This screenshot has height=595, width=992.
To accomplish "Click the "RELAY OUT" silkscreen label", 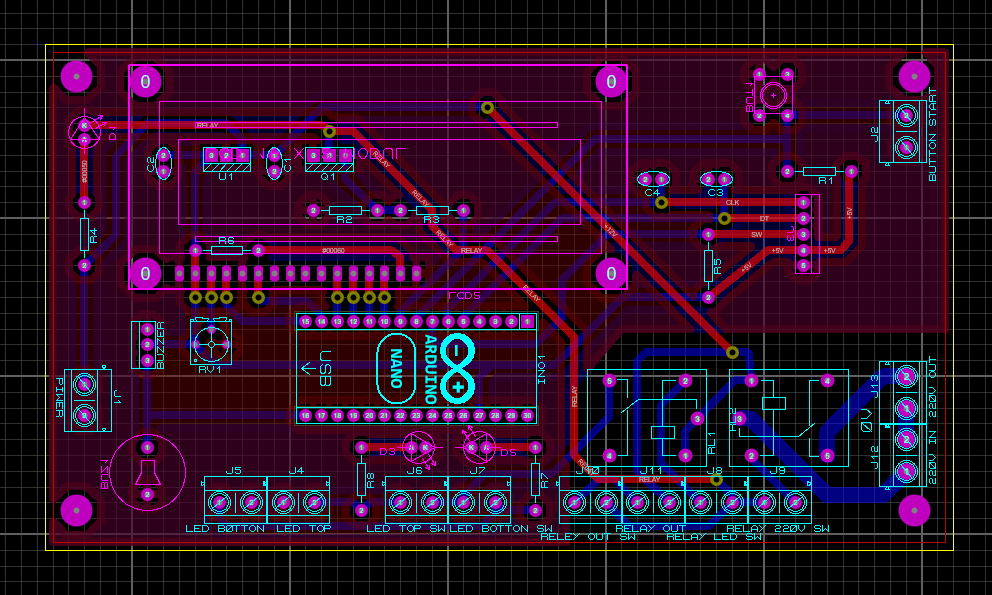I will tap(651, 529).
